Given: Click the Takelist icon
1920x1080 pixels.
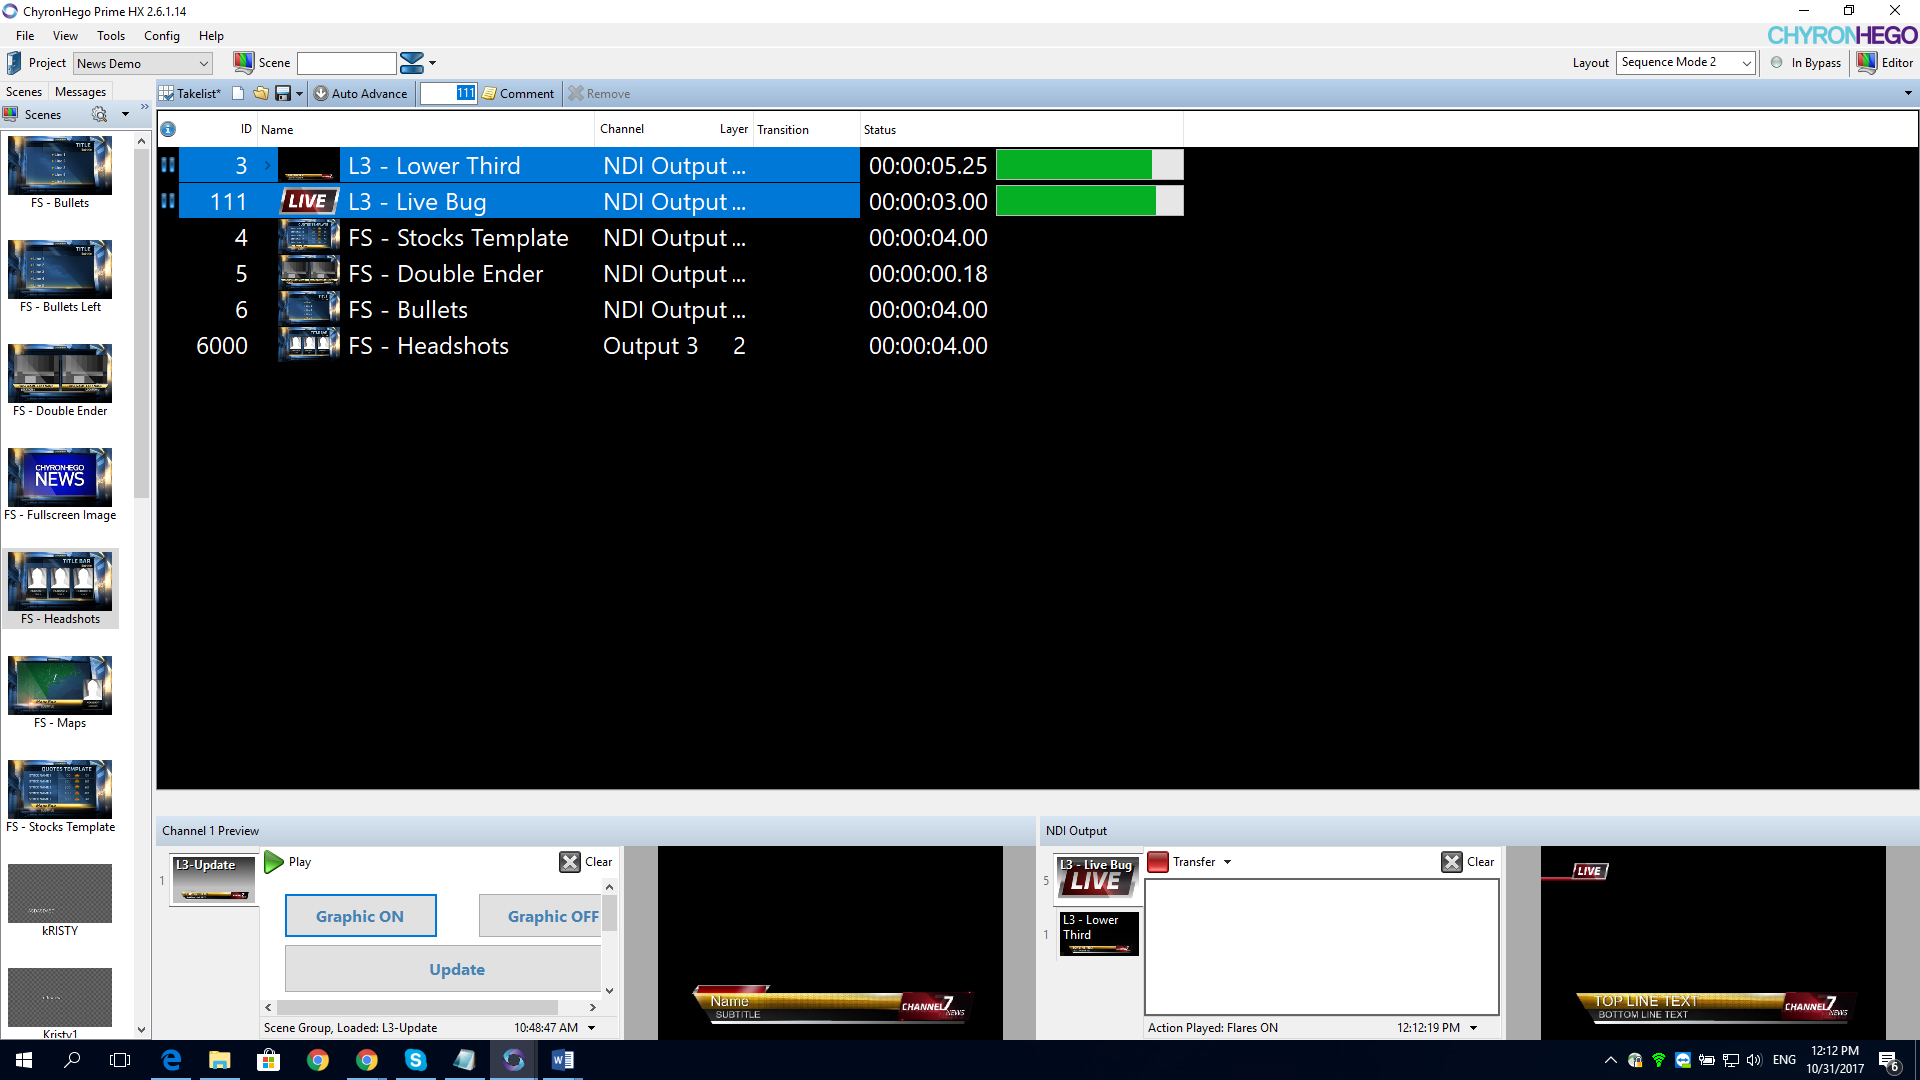Looking at the screenshot, I should pos(166,94).
